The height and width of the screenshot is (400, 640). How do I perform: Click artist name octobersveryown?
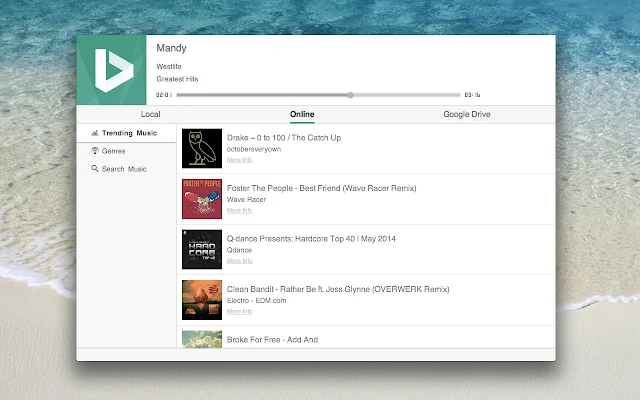(x=254, y=149)
